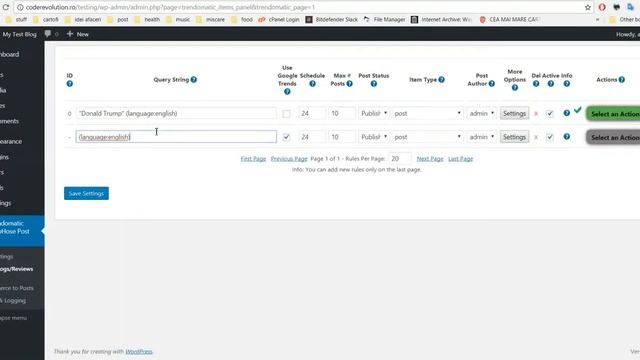Viewport: 640px width, 360px height.
Task: Open Item Type dropdown in second row
Action: coord(427,137)
